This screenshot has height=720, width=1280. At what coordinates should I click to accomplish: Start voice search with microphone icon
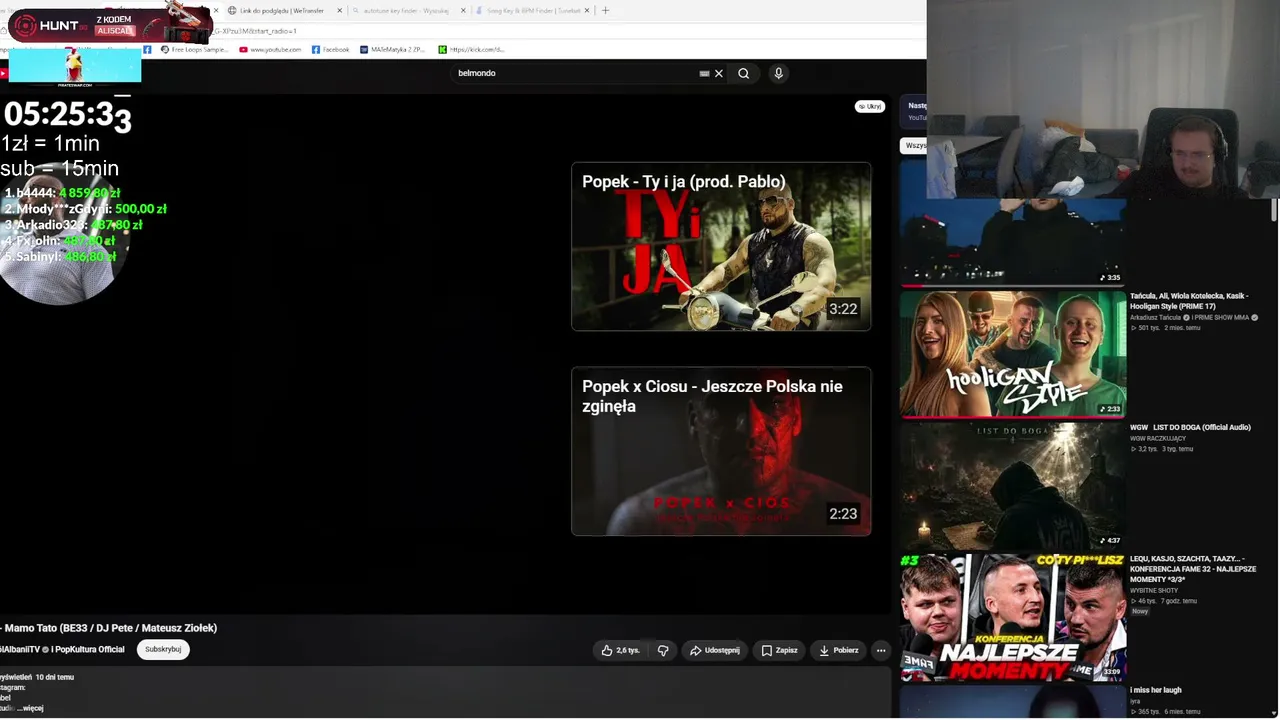coord(778,73)
